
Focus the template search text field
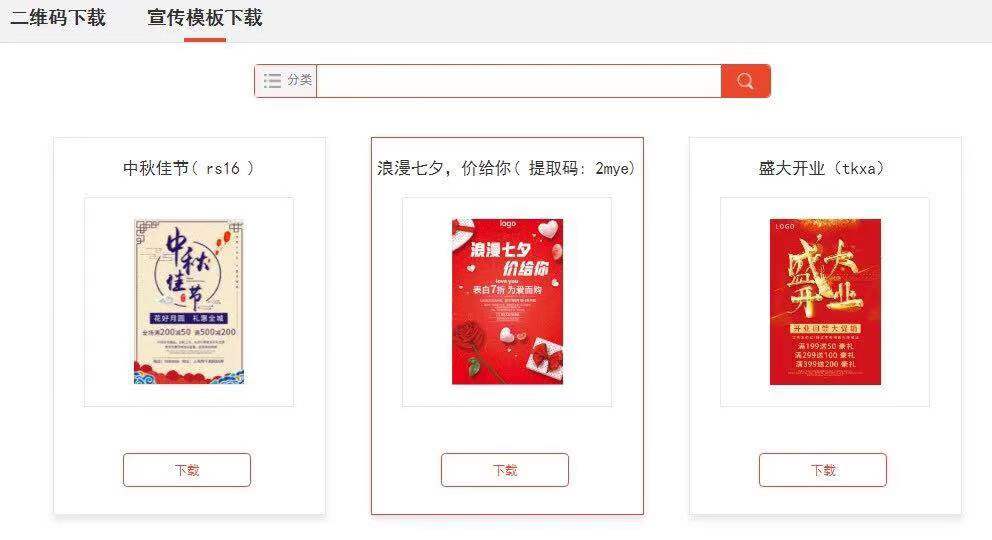[518, 81]
